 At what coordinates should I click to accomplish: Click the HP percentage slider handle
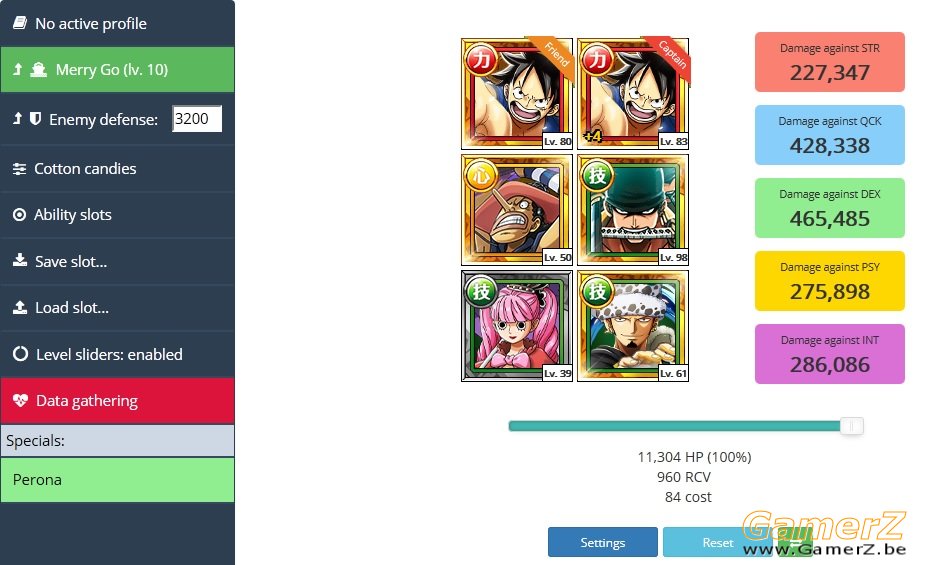[x=852, y=426]
